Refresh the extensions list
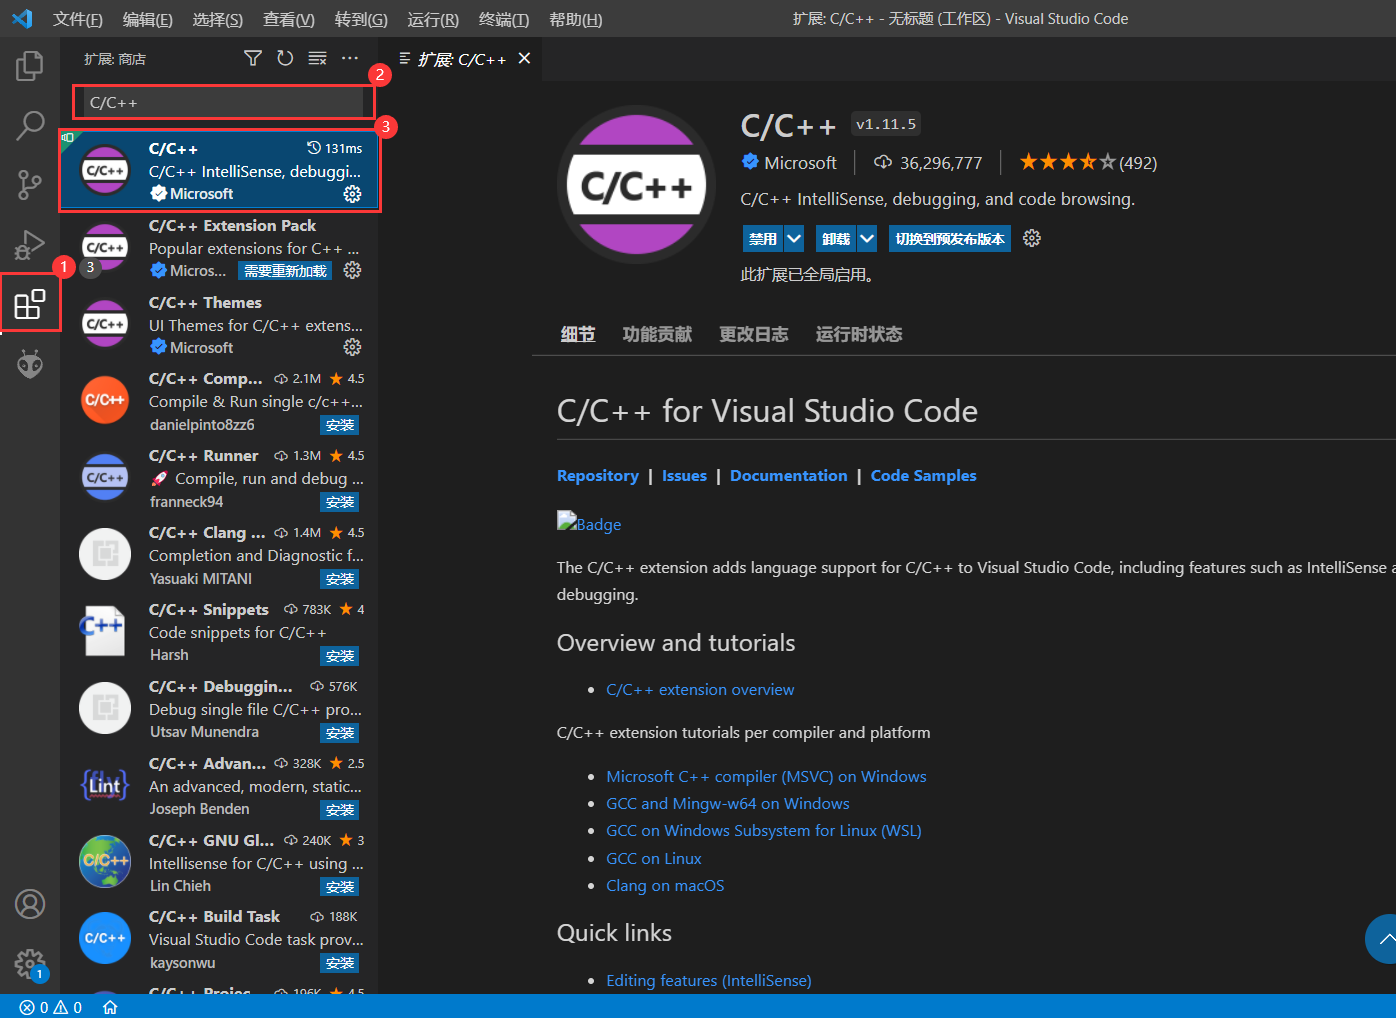1396x1018 pixels. click(x=285, y=59)
